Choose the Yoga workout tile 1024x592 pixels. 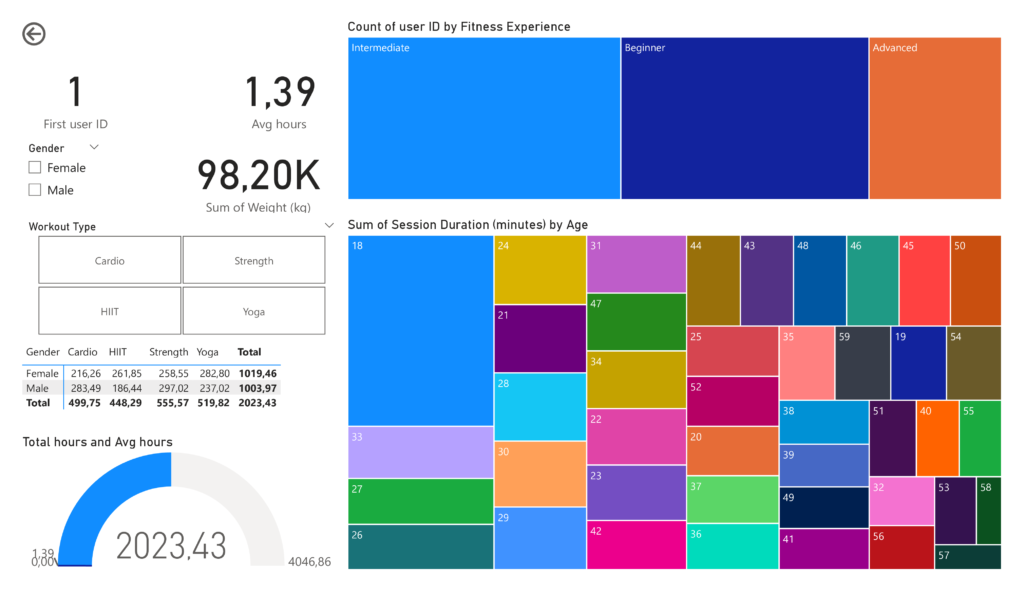(x=254, y=311)
